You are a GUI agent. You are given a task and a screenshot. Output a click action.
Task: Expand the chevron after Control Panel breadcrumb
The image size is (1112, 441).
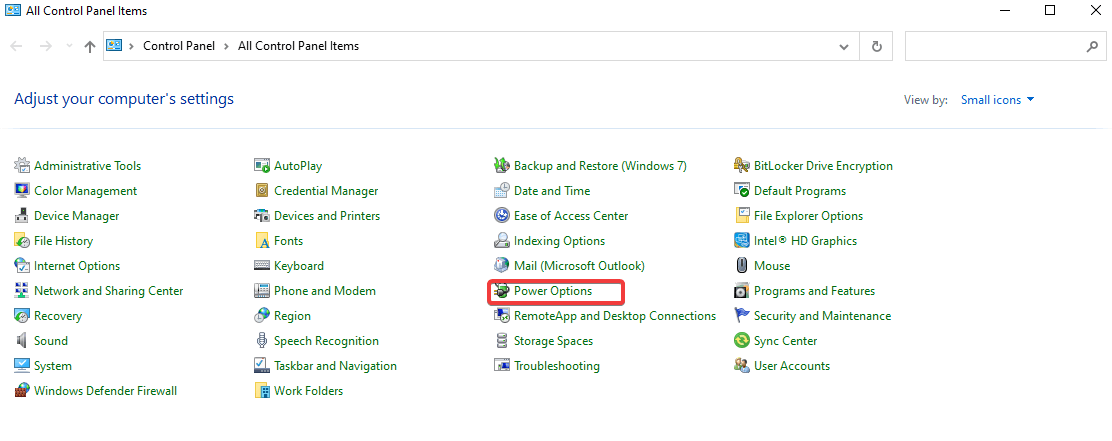tap(226, 46)
